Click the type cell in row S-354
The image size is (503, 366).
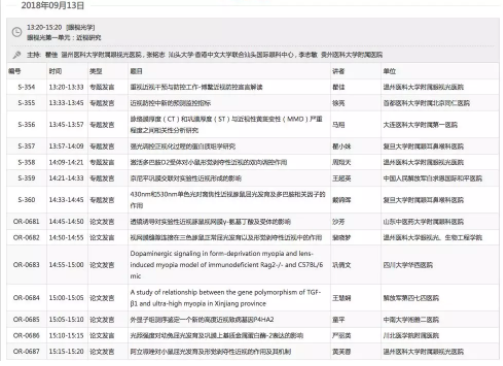[102, 87]
